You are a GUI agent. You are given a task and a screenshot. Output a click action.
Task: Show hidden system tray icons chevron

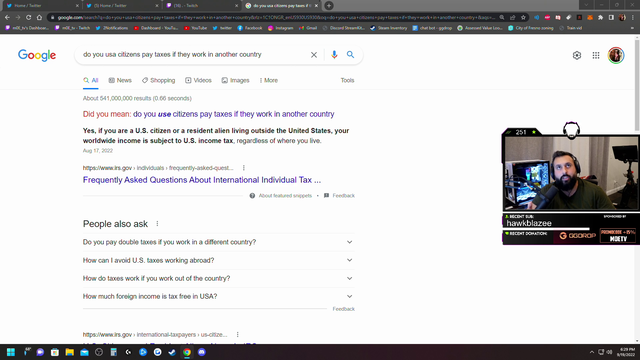tap(591, 352)
